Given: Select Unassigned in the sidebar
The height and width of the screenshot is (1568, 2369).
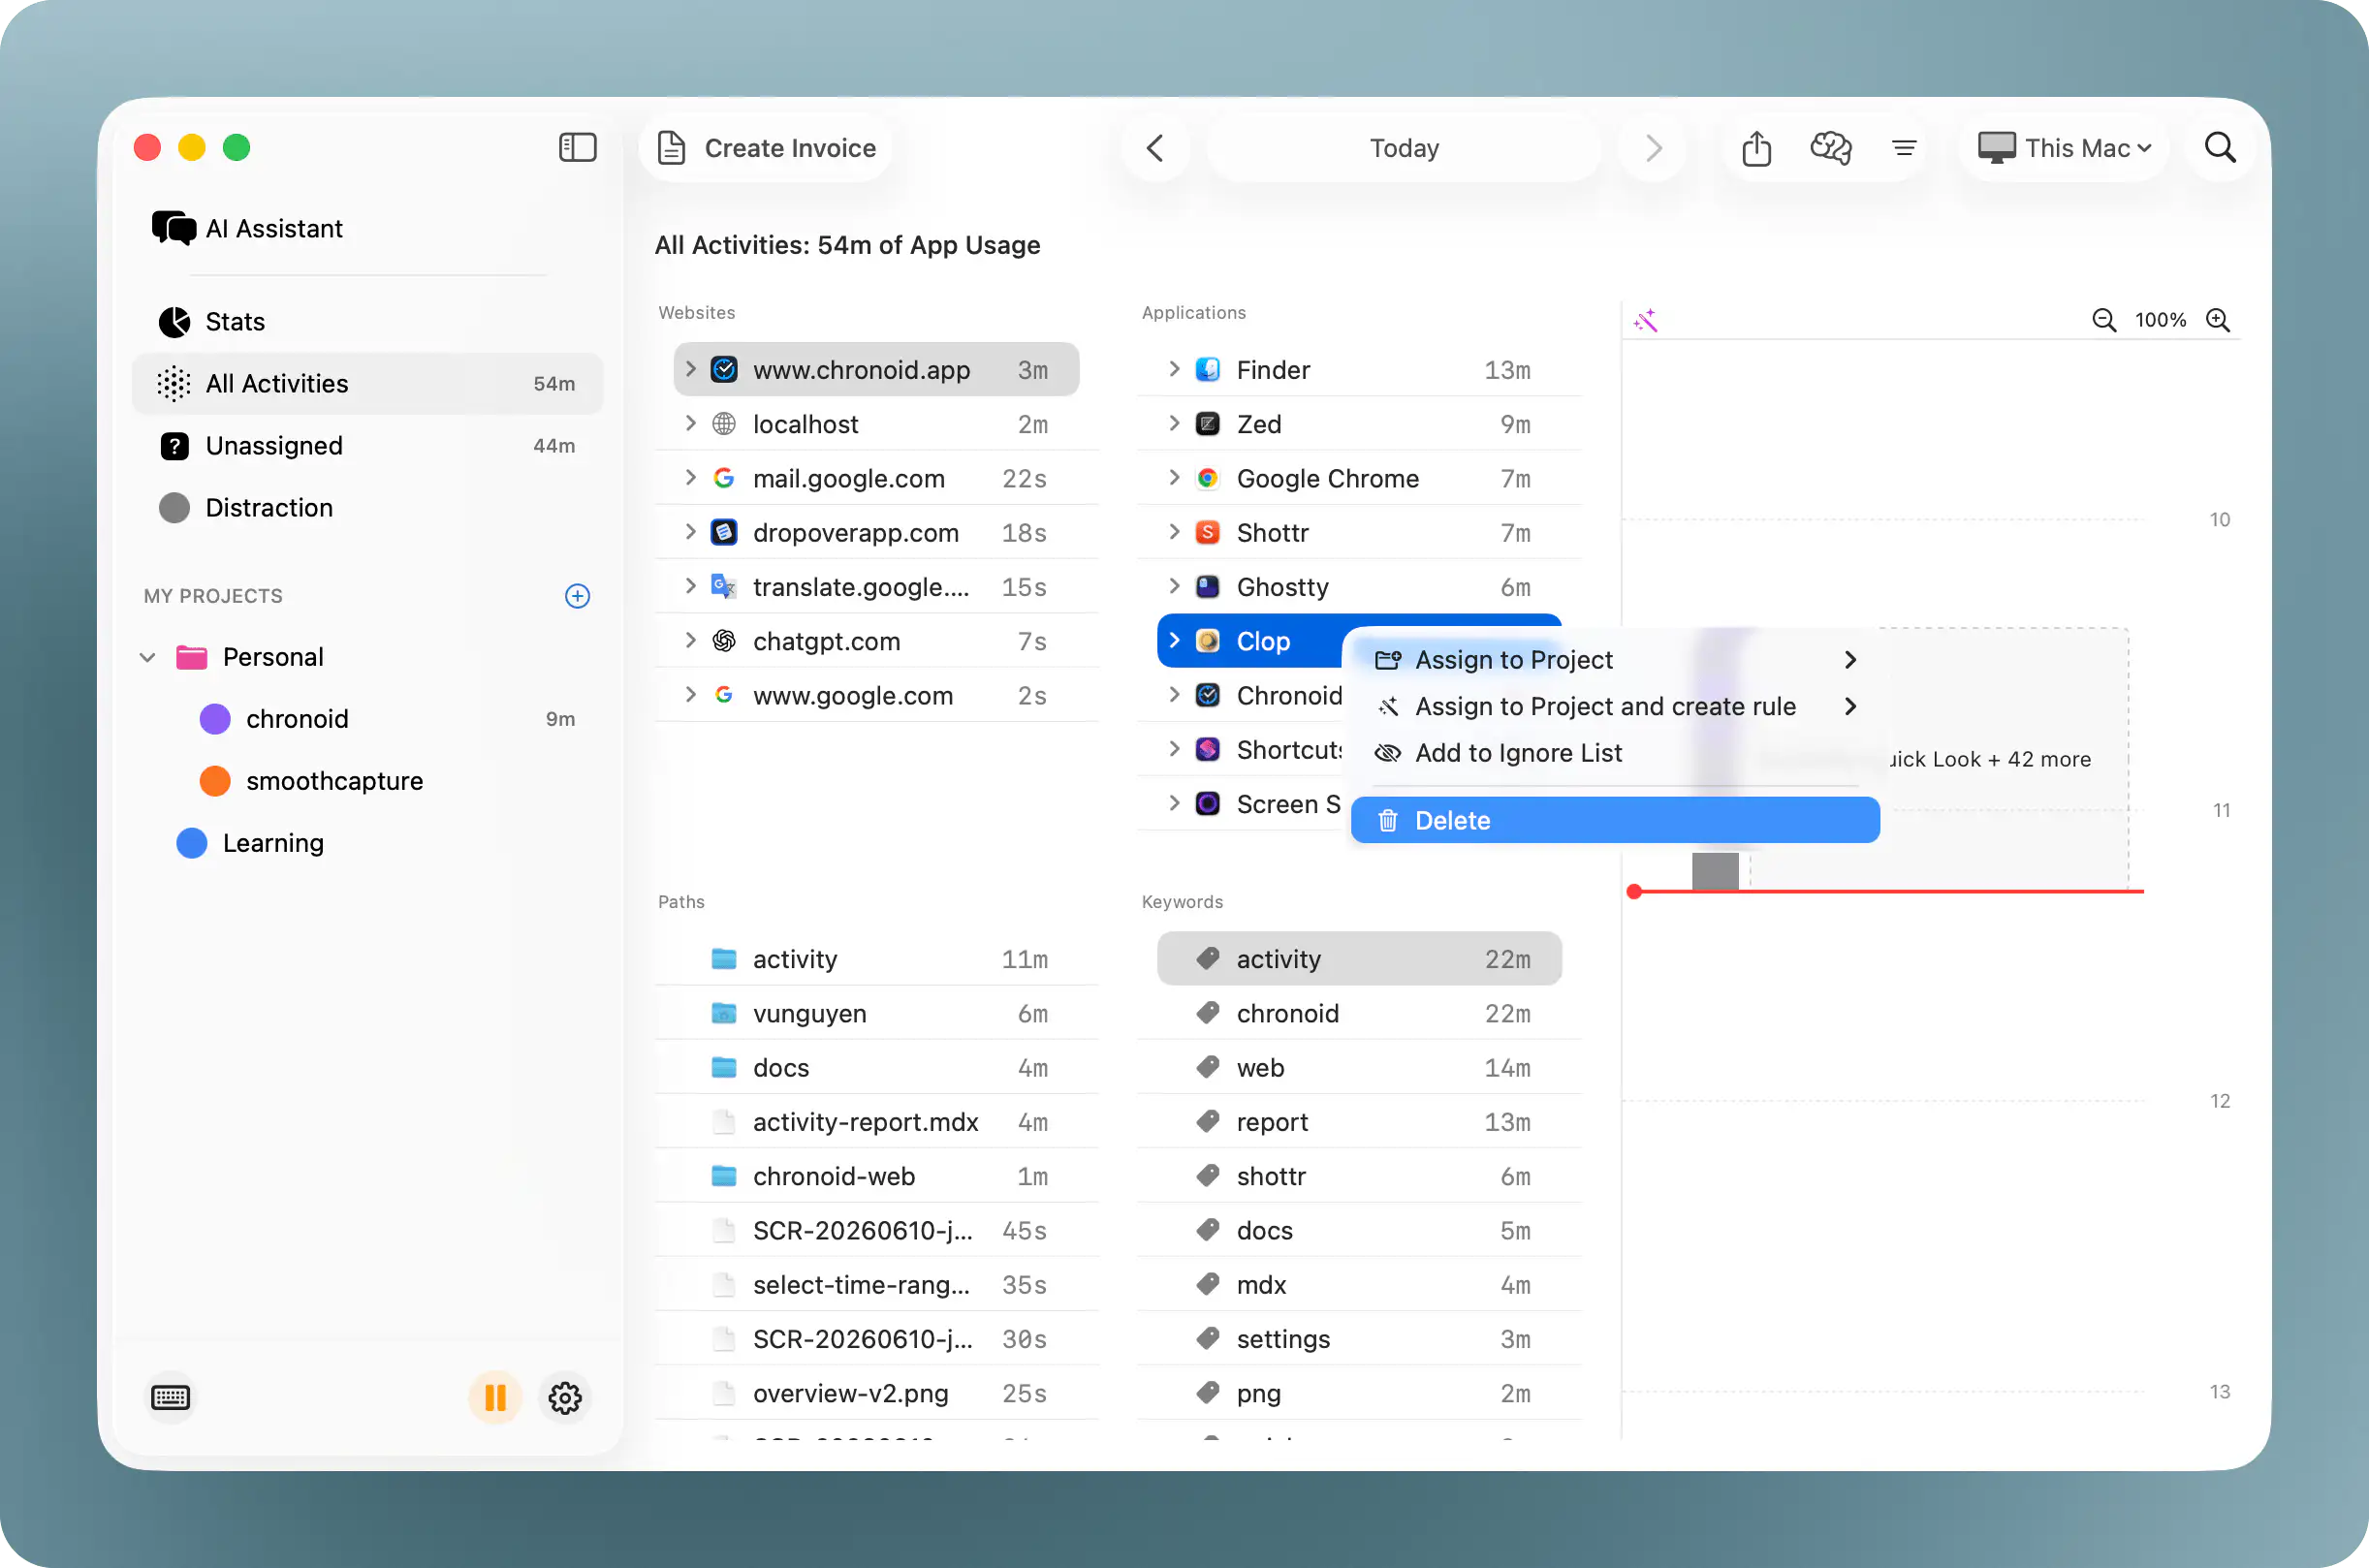Looking at the screenshot, I should (x=367, y=446).
